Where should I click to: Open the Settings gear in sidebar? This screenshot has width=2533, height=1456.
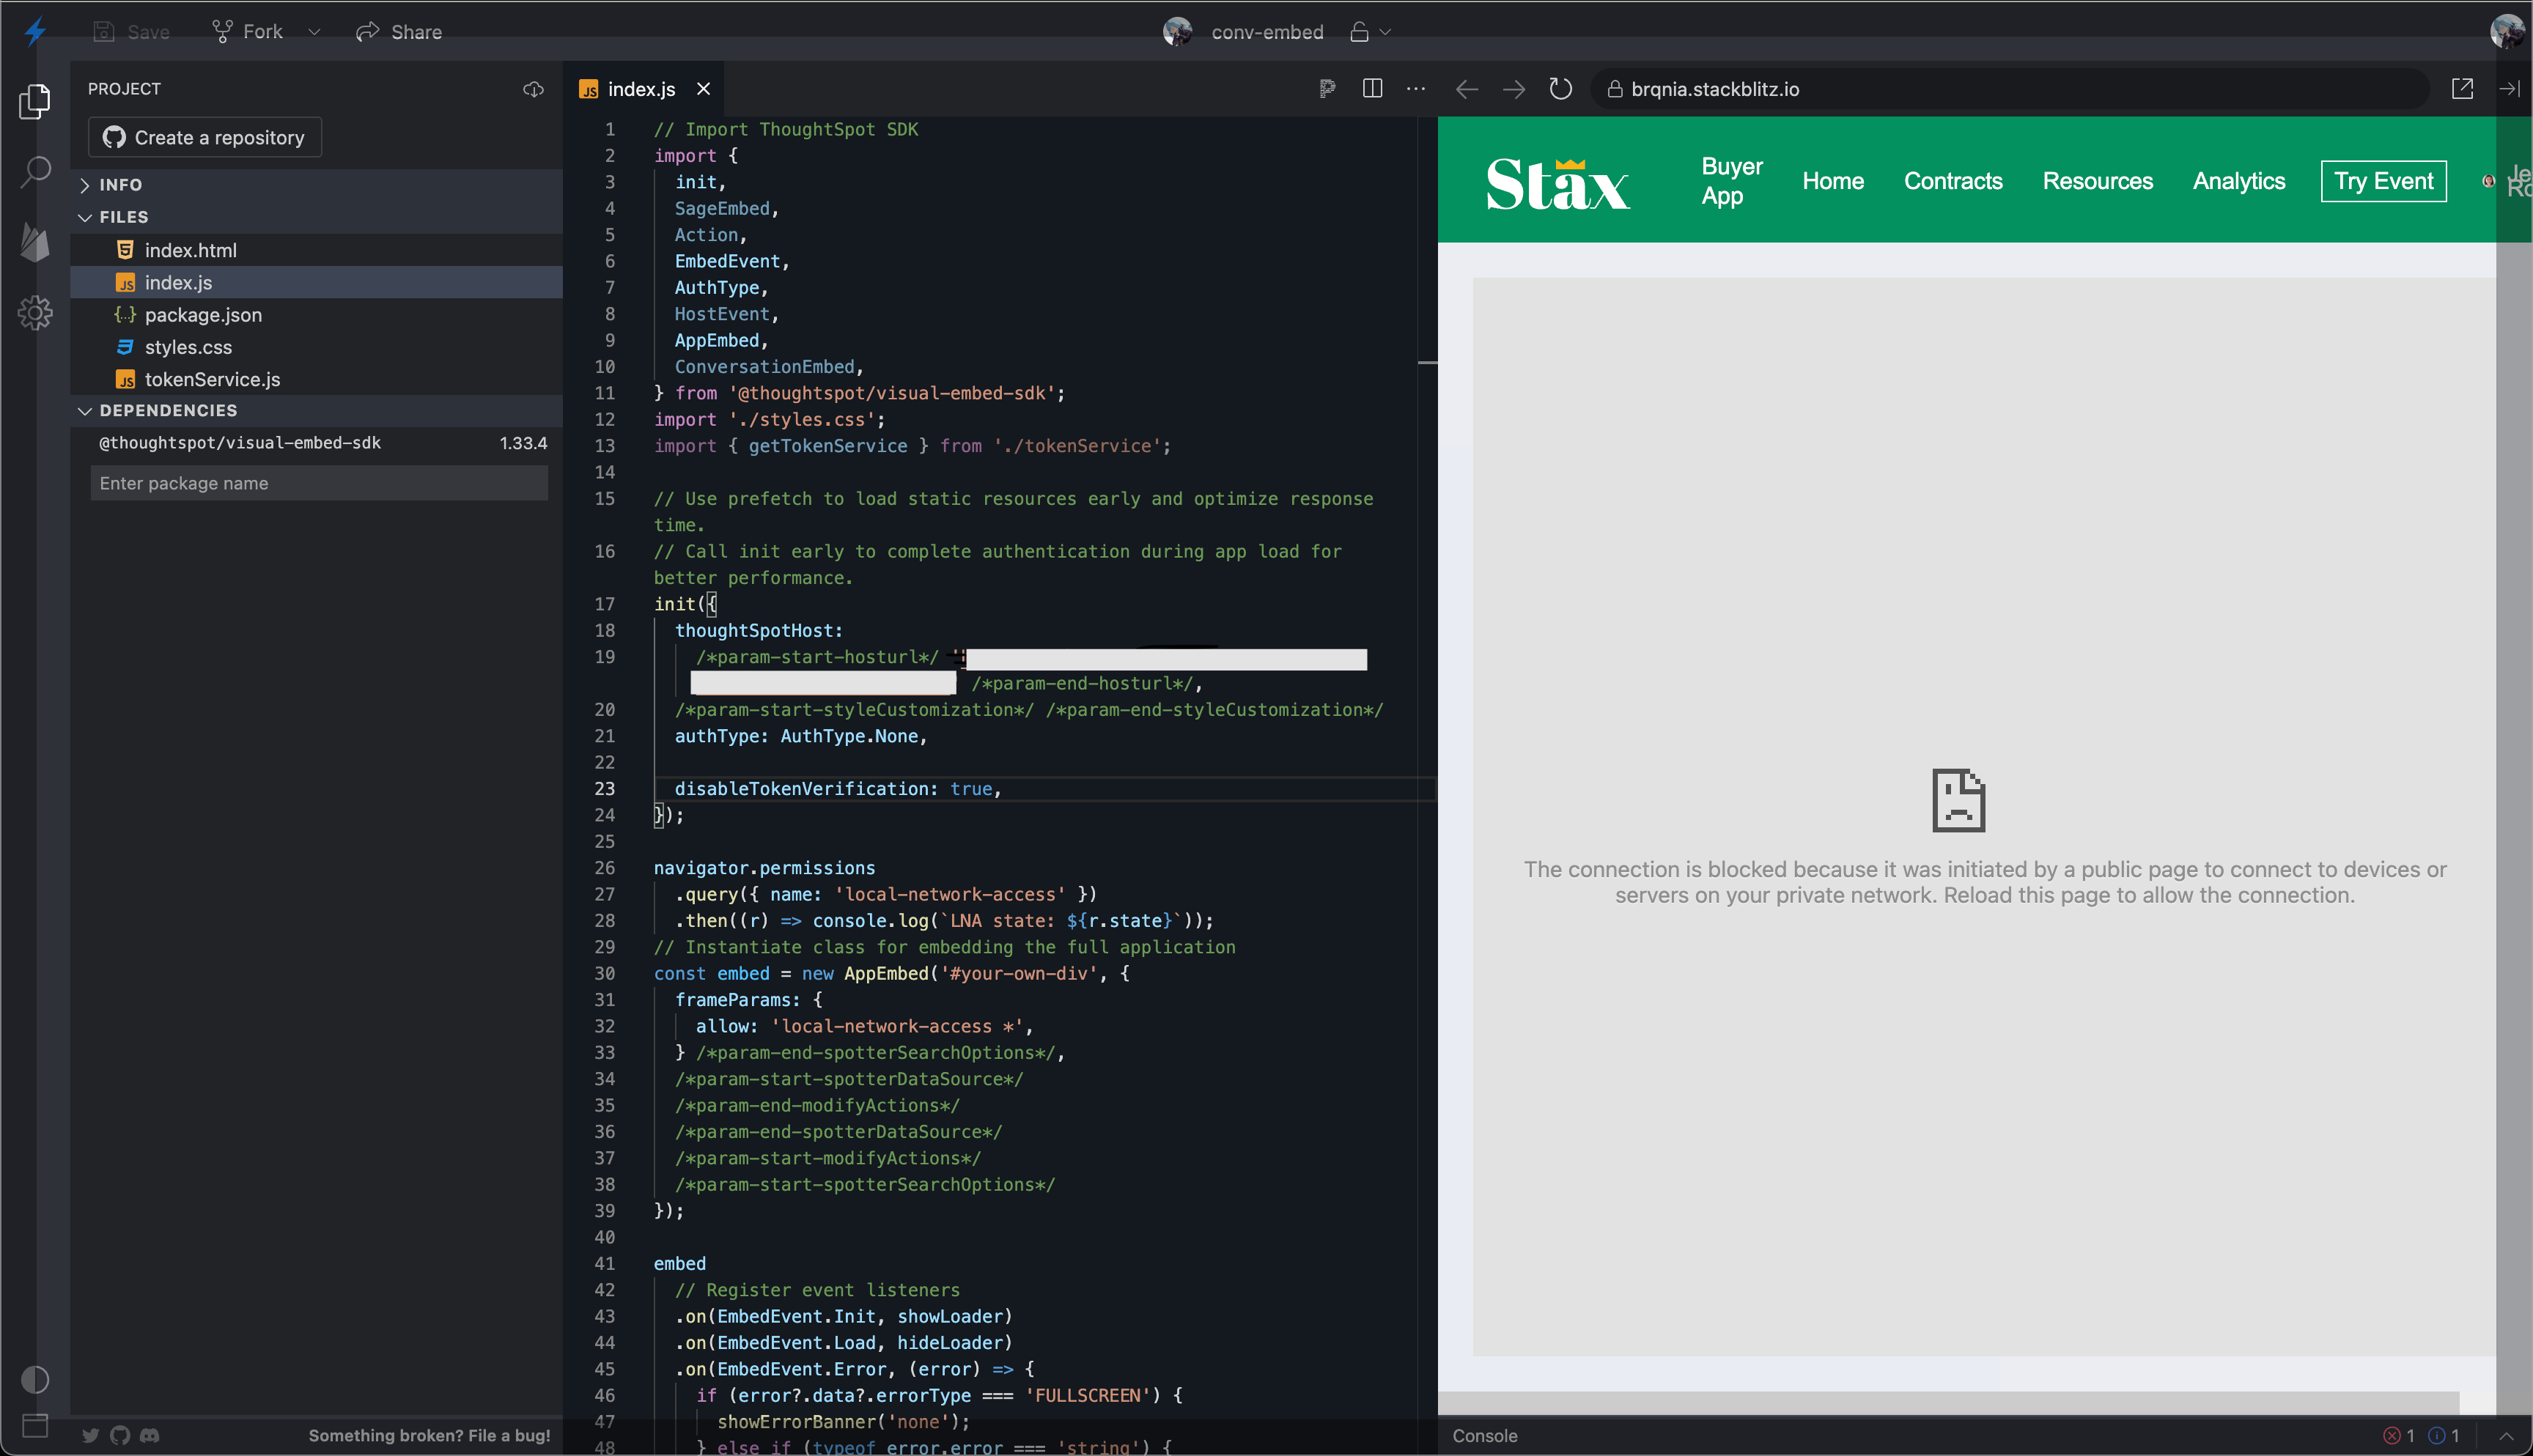[35, 313]
